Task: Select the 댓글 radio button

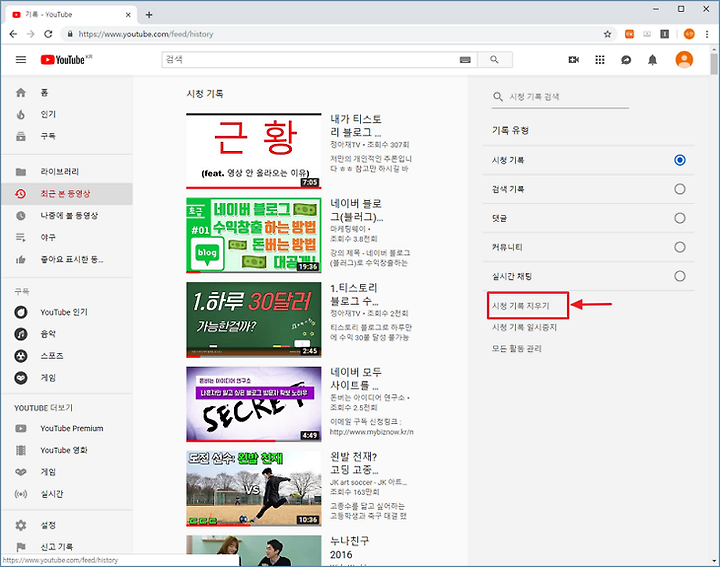Action: [x=680, y=218]
